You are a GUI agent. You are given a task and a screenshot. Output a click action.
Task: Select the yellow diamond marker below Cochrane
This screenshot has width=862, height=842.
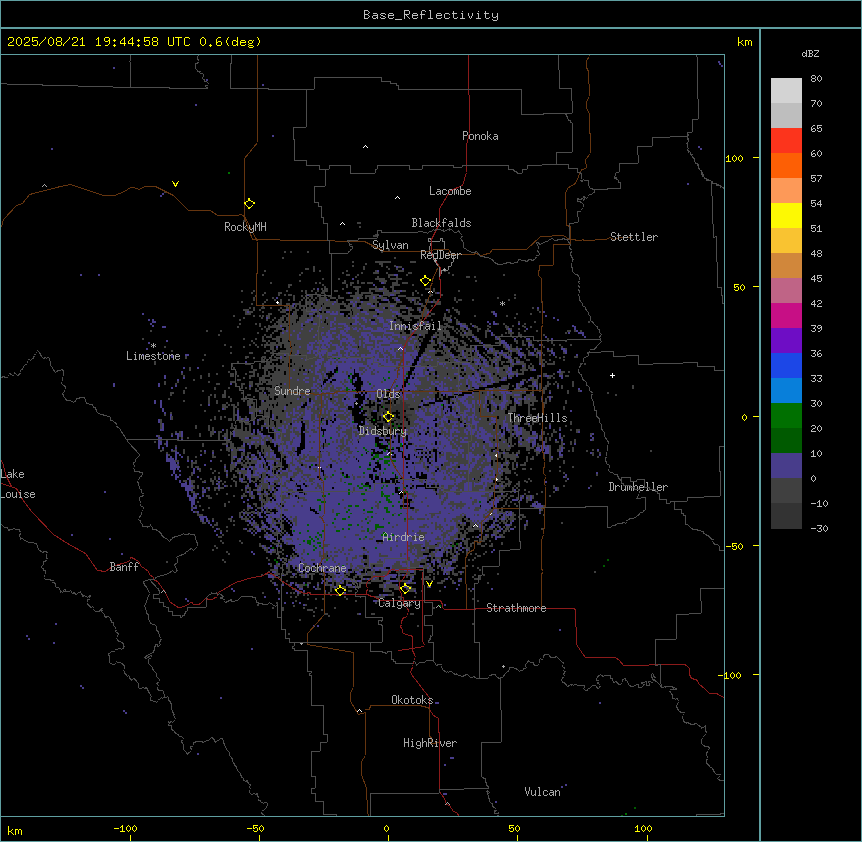click(x=340, y=590)
